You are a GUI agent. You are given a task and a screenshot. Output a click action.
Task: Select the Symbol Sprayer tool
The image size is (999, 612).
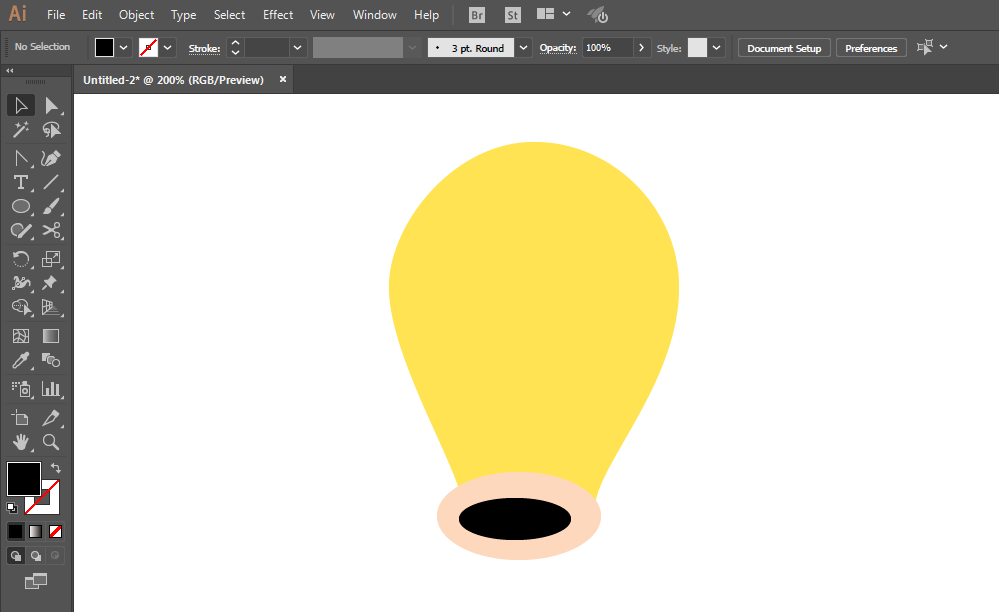[x=20, y=388]
